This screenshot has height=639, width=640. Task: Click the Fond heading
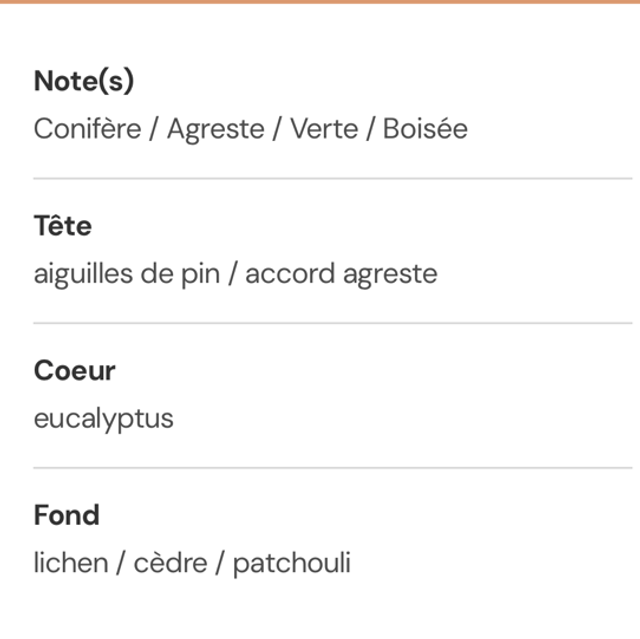[x=66, y=515]
